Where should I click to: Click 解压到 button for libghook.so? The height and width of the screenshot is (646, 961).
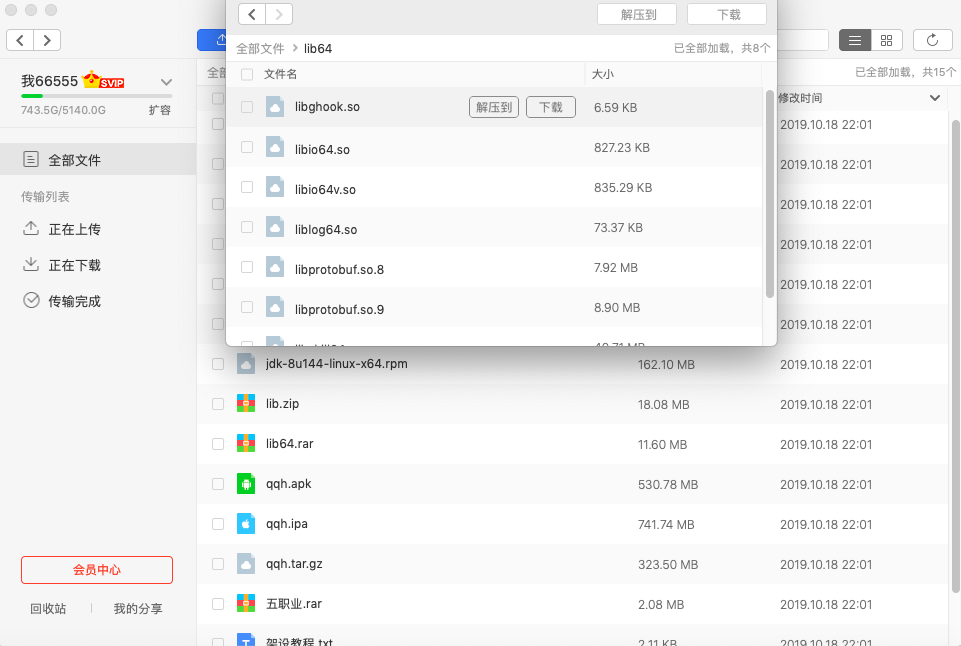pyautogui.click(x=494, y=108)
